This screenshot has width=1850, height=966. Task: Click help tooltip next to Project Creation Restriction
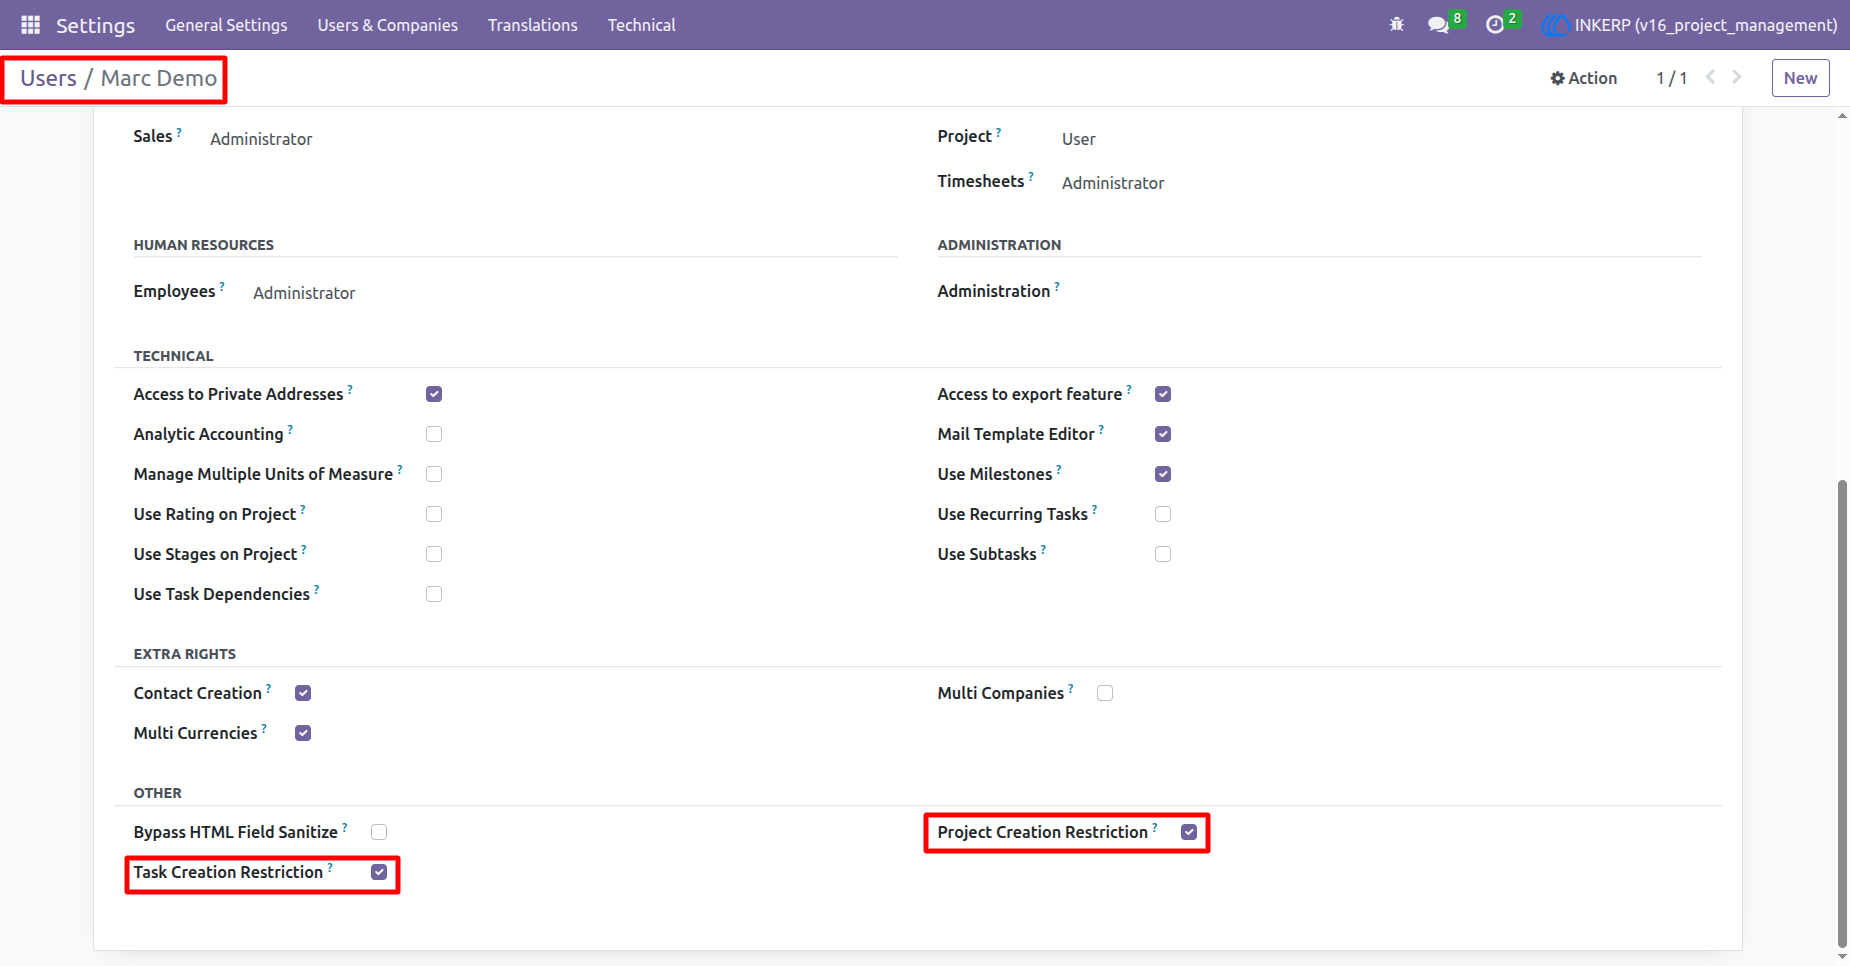(1155, 827)
